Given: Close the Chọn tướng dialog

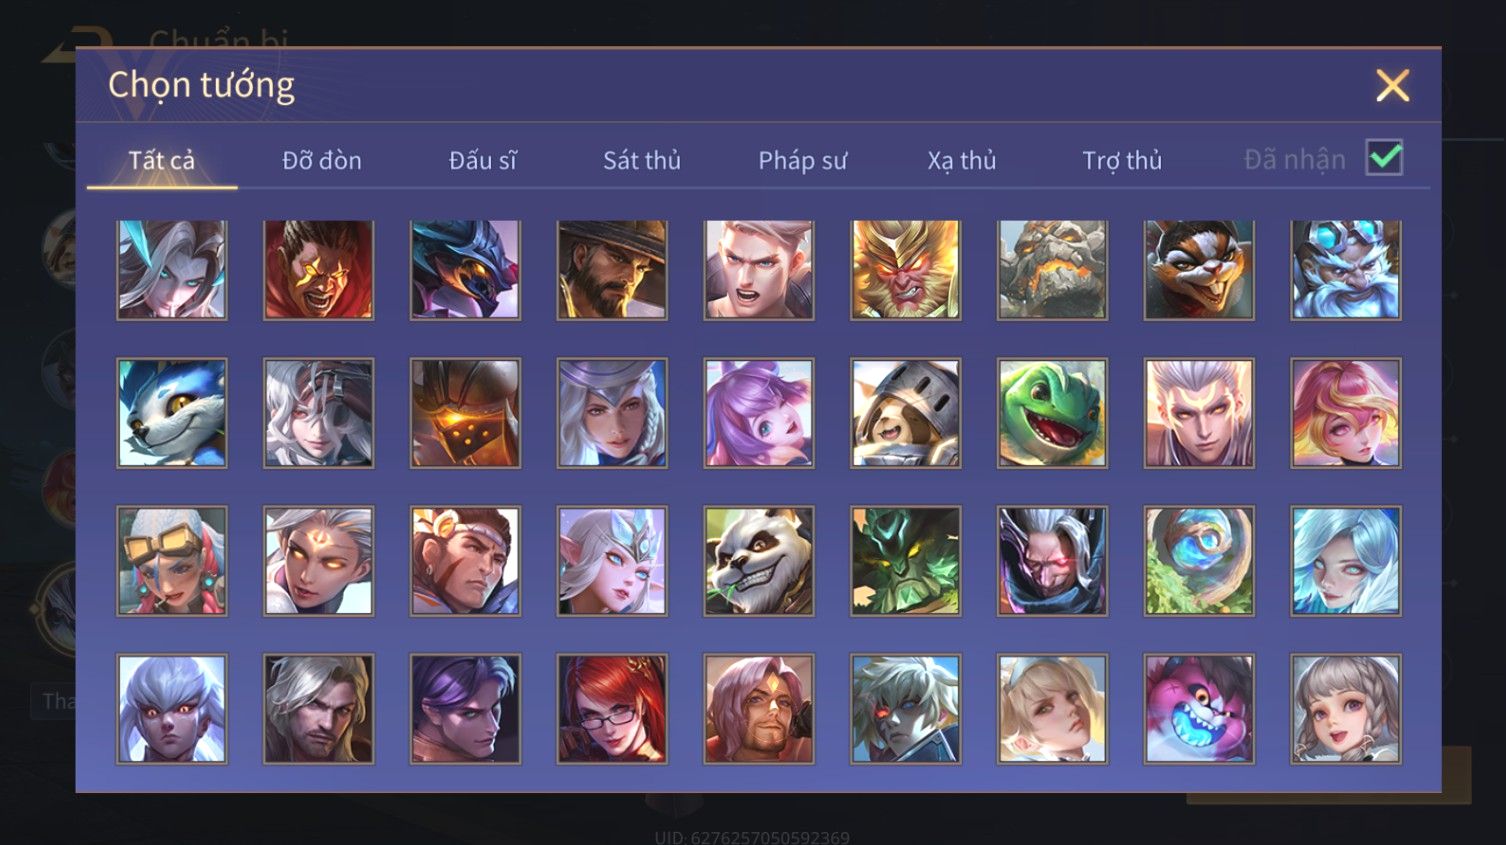Looking at the screenshot, I should pyautogui.click(x=1392, y=85).
